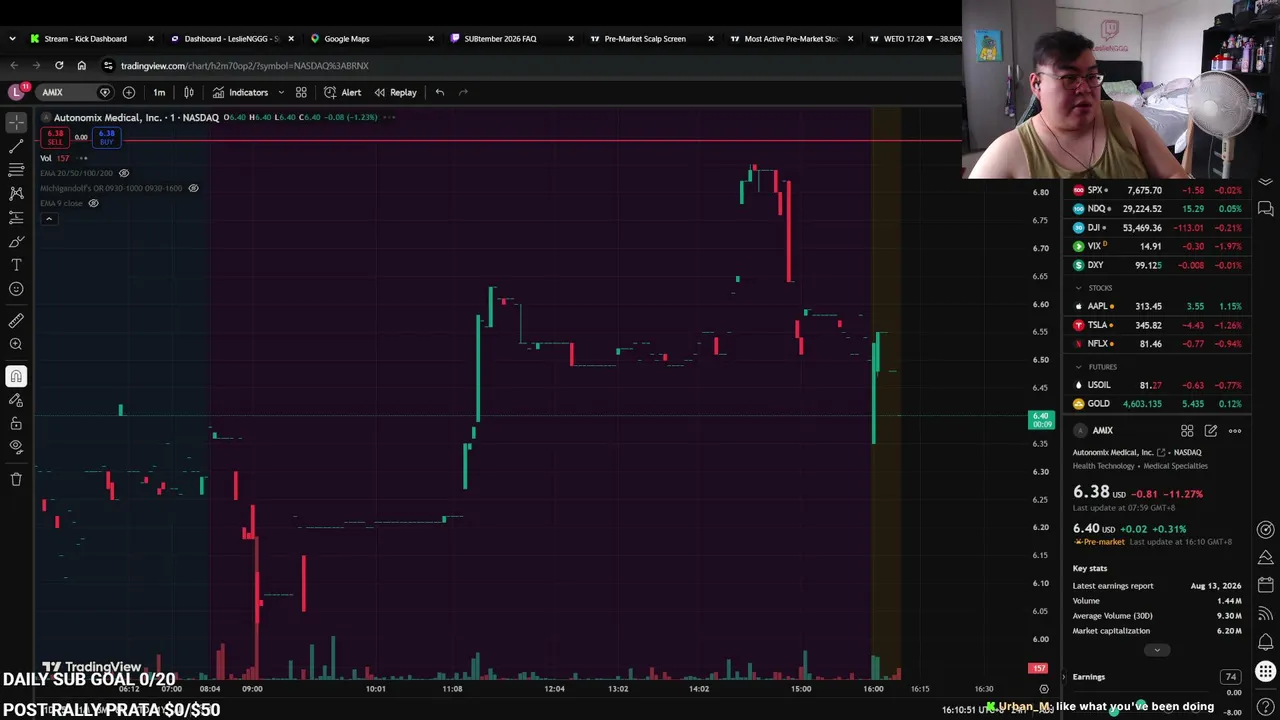
Task: Click the blue BUY 6.38 button
Action: [x=107, y=137]
